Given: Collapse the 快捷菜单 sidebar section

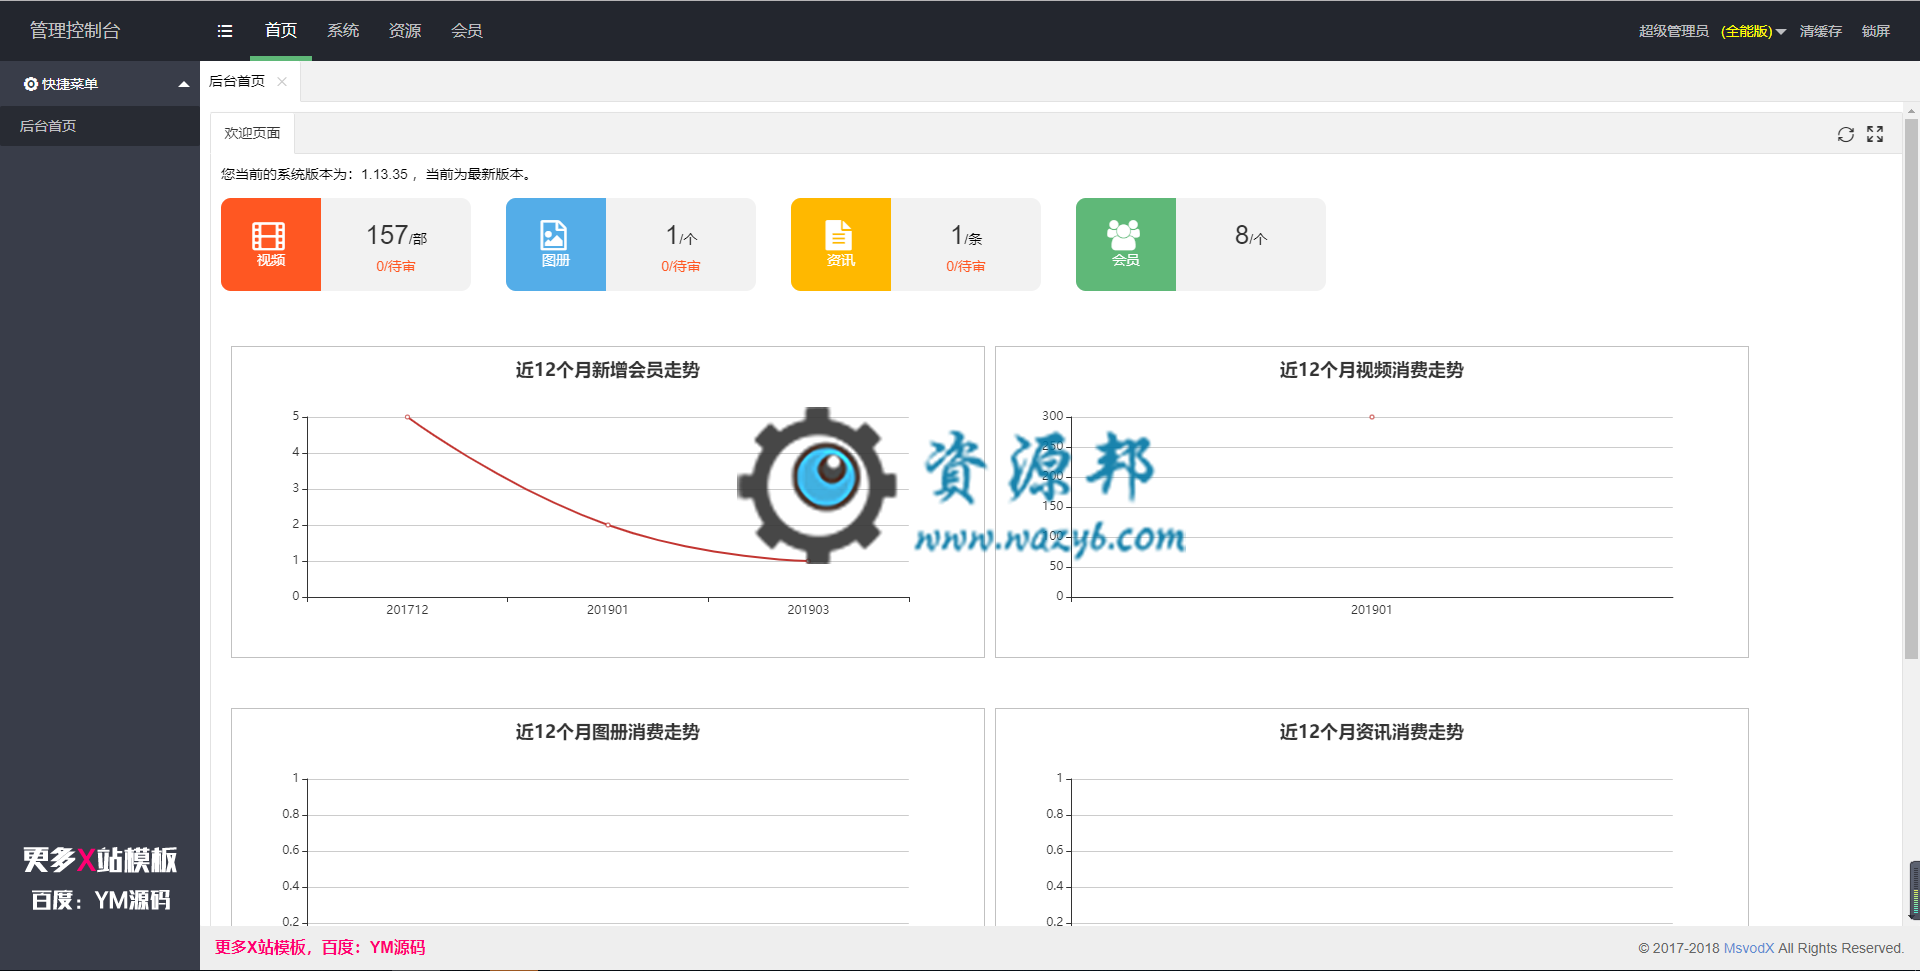Looking at the screenshot, I should [x=184, y=84].
